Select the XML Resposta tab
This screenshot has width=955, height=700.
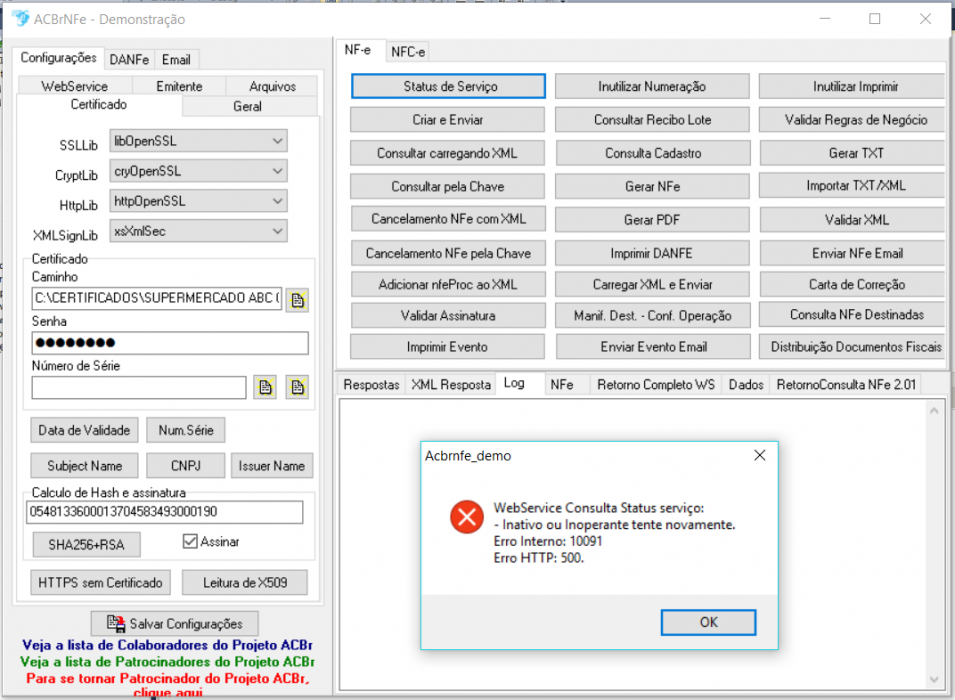(x=451, y=384)
